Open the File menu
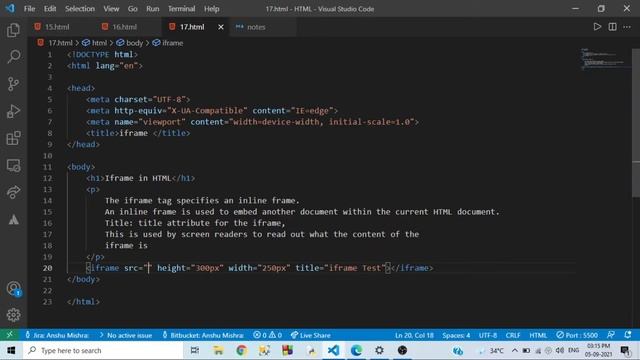This screenshot has width=640, height=360. click(29, 9)
